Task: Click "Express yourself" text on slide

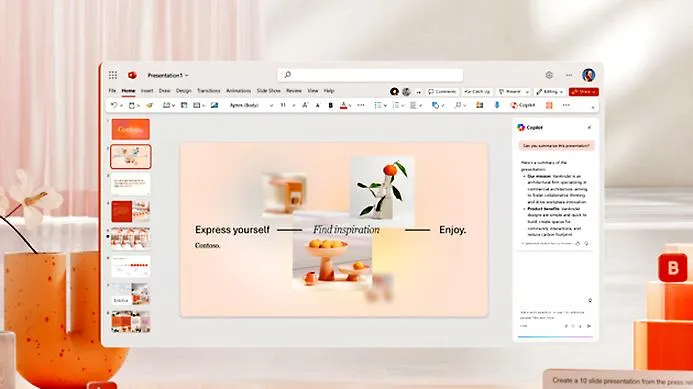Action: pyautogui.click(x=232, y=230)
